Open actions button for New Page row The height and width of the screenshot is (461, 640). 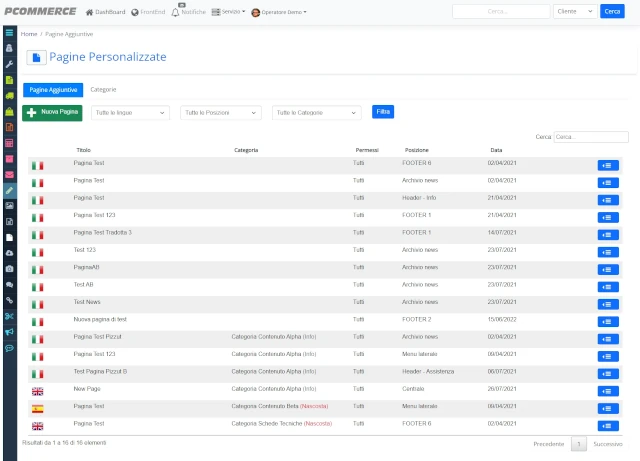[x=608, y=391]
